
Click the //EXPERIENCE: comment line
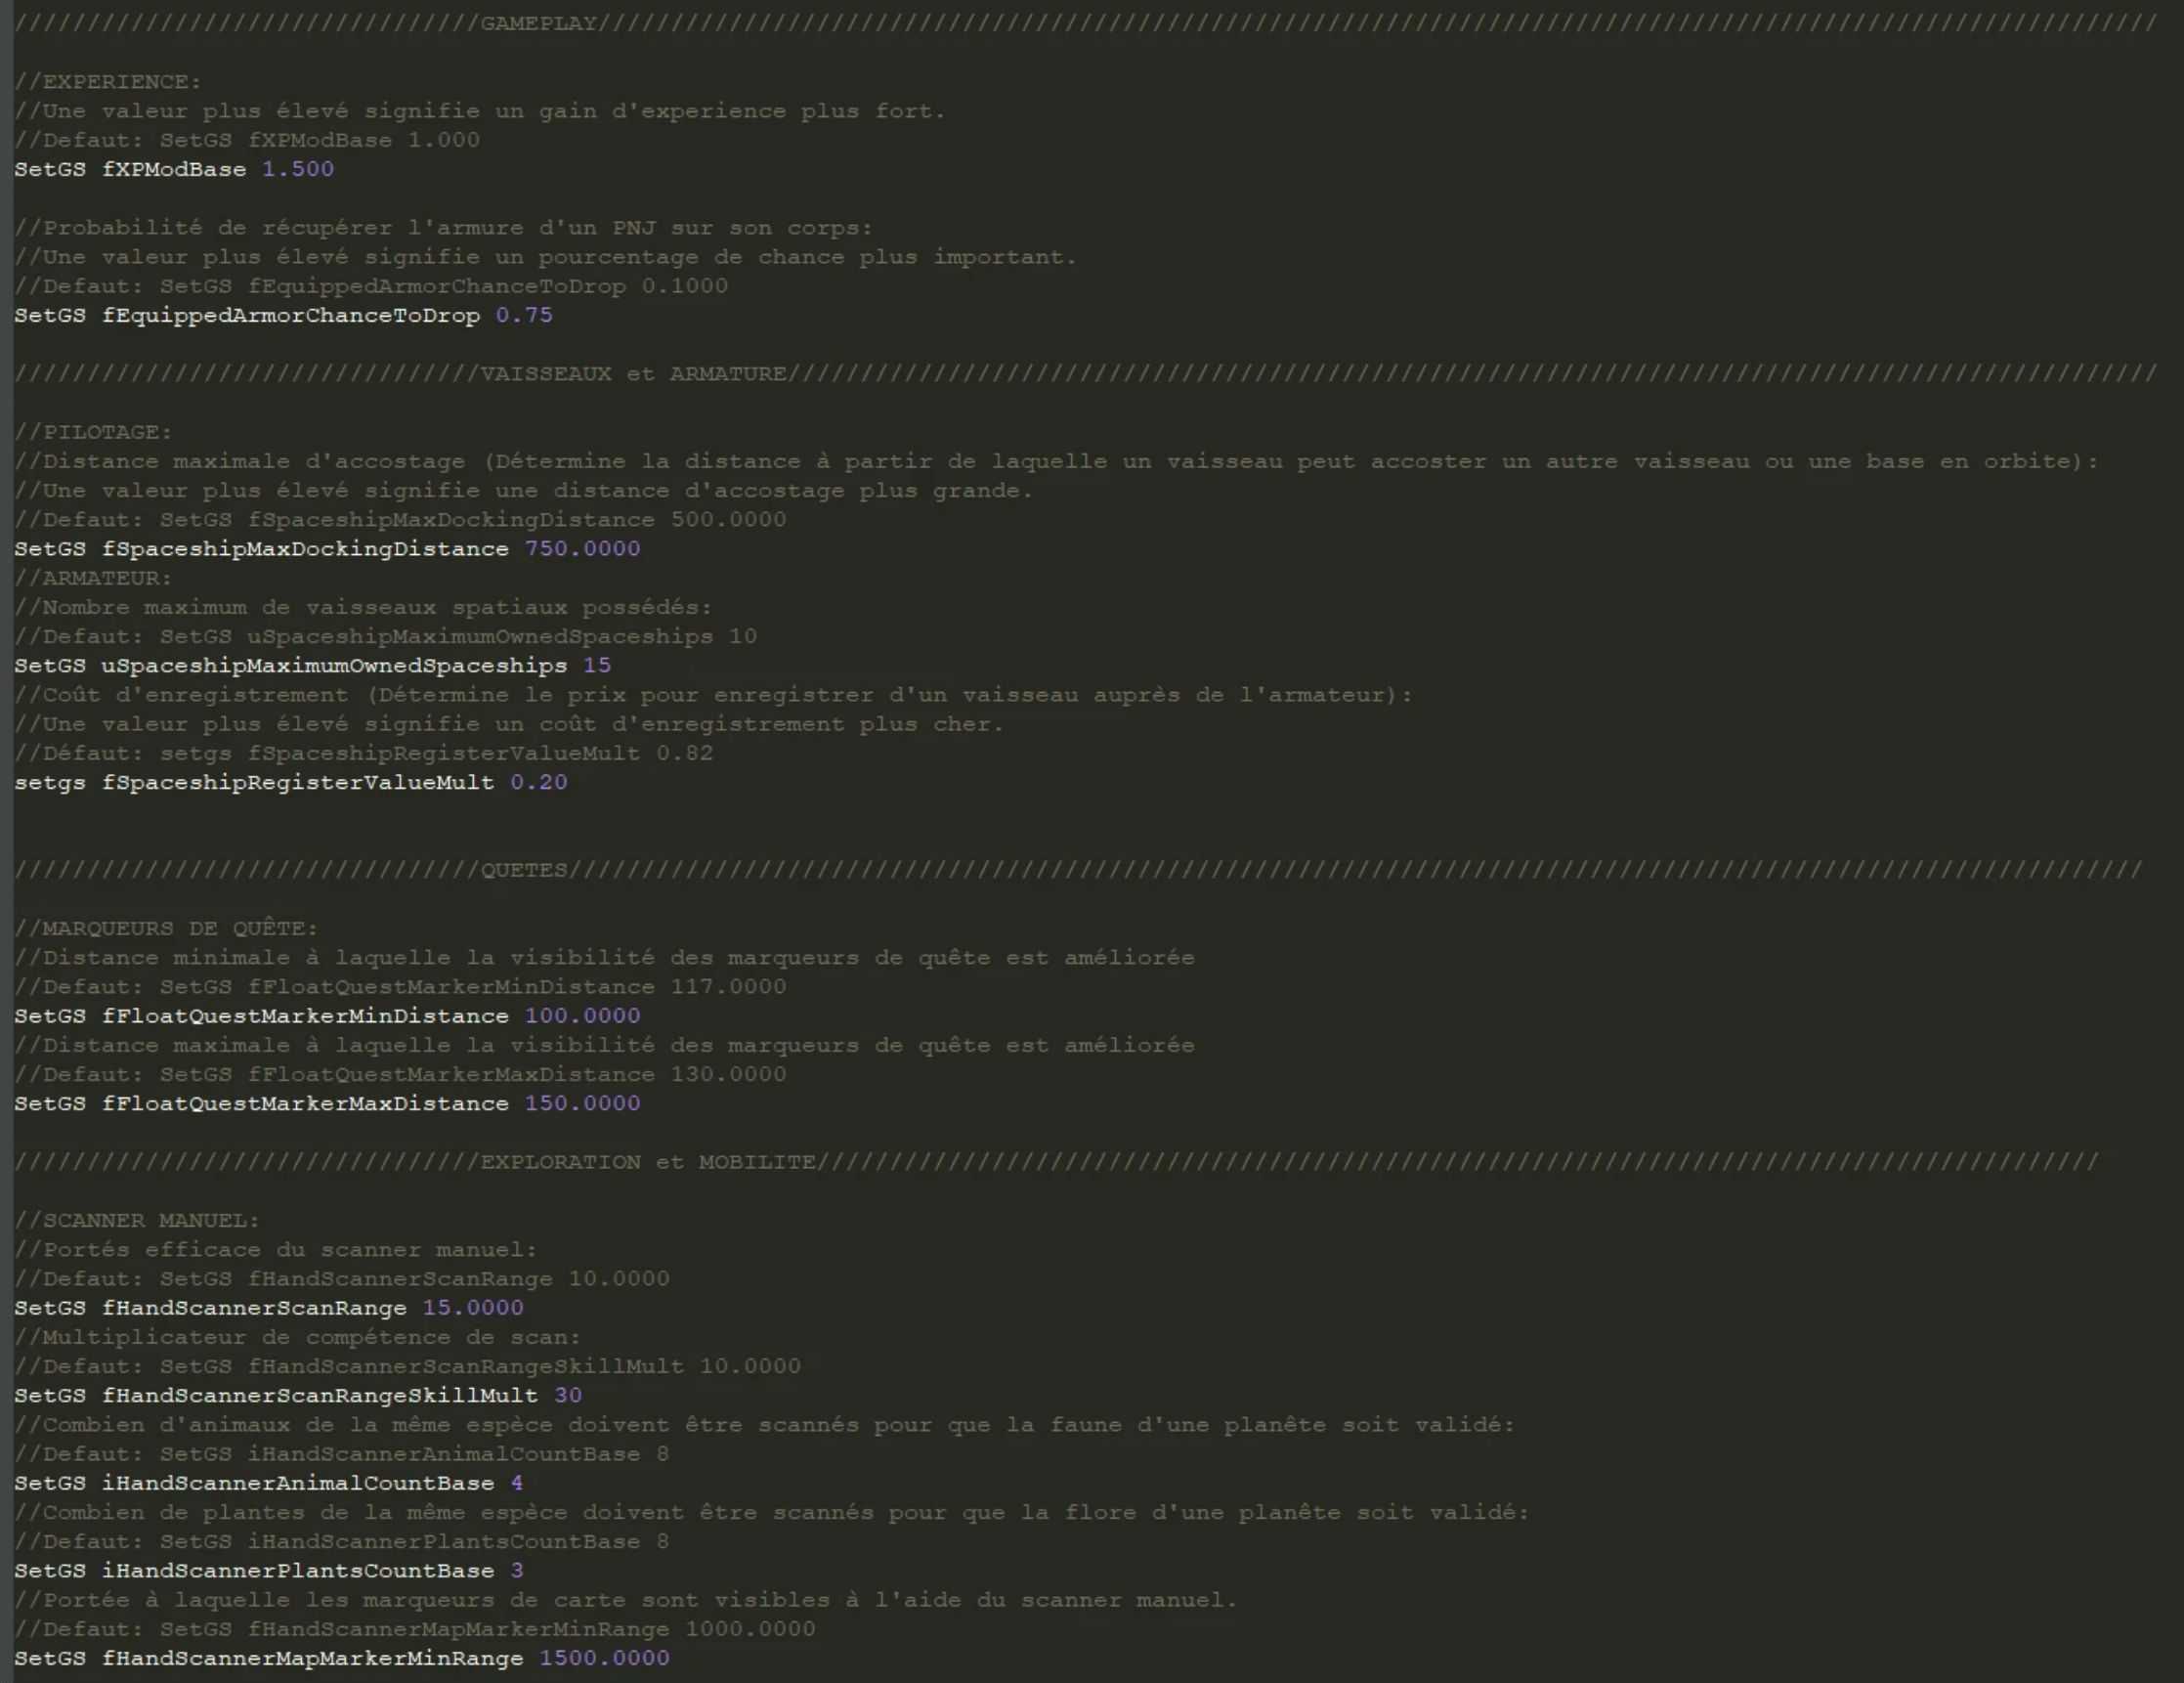tap(107, 82)
